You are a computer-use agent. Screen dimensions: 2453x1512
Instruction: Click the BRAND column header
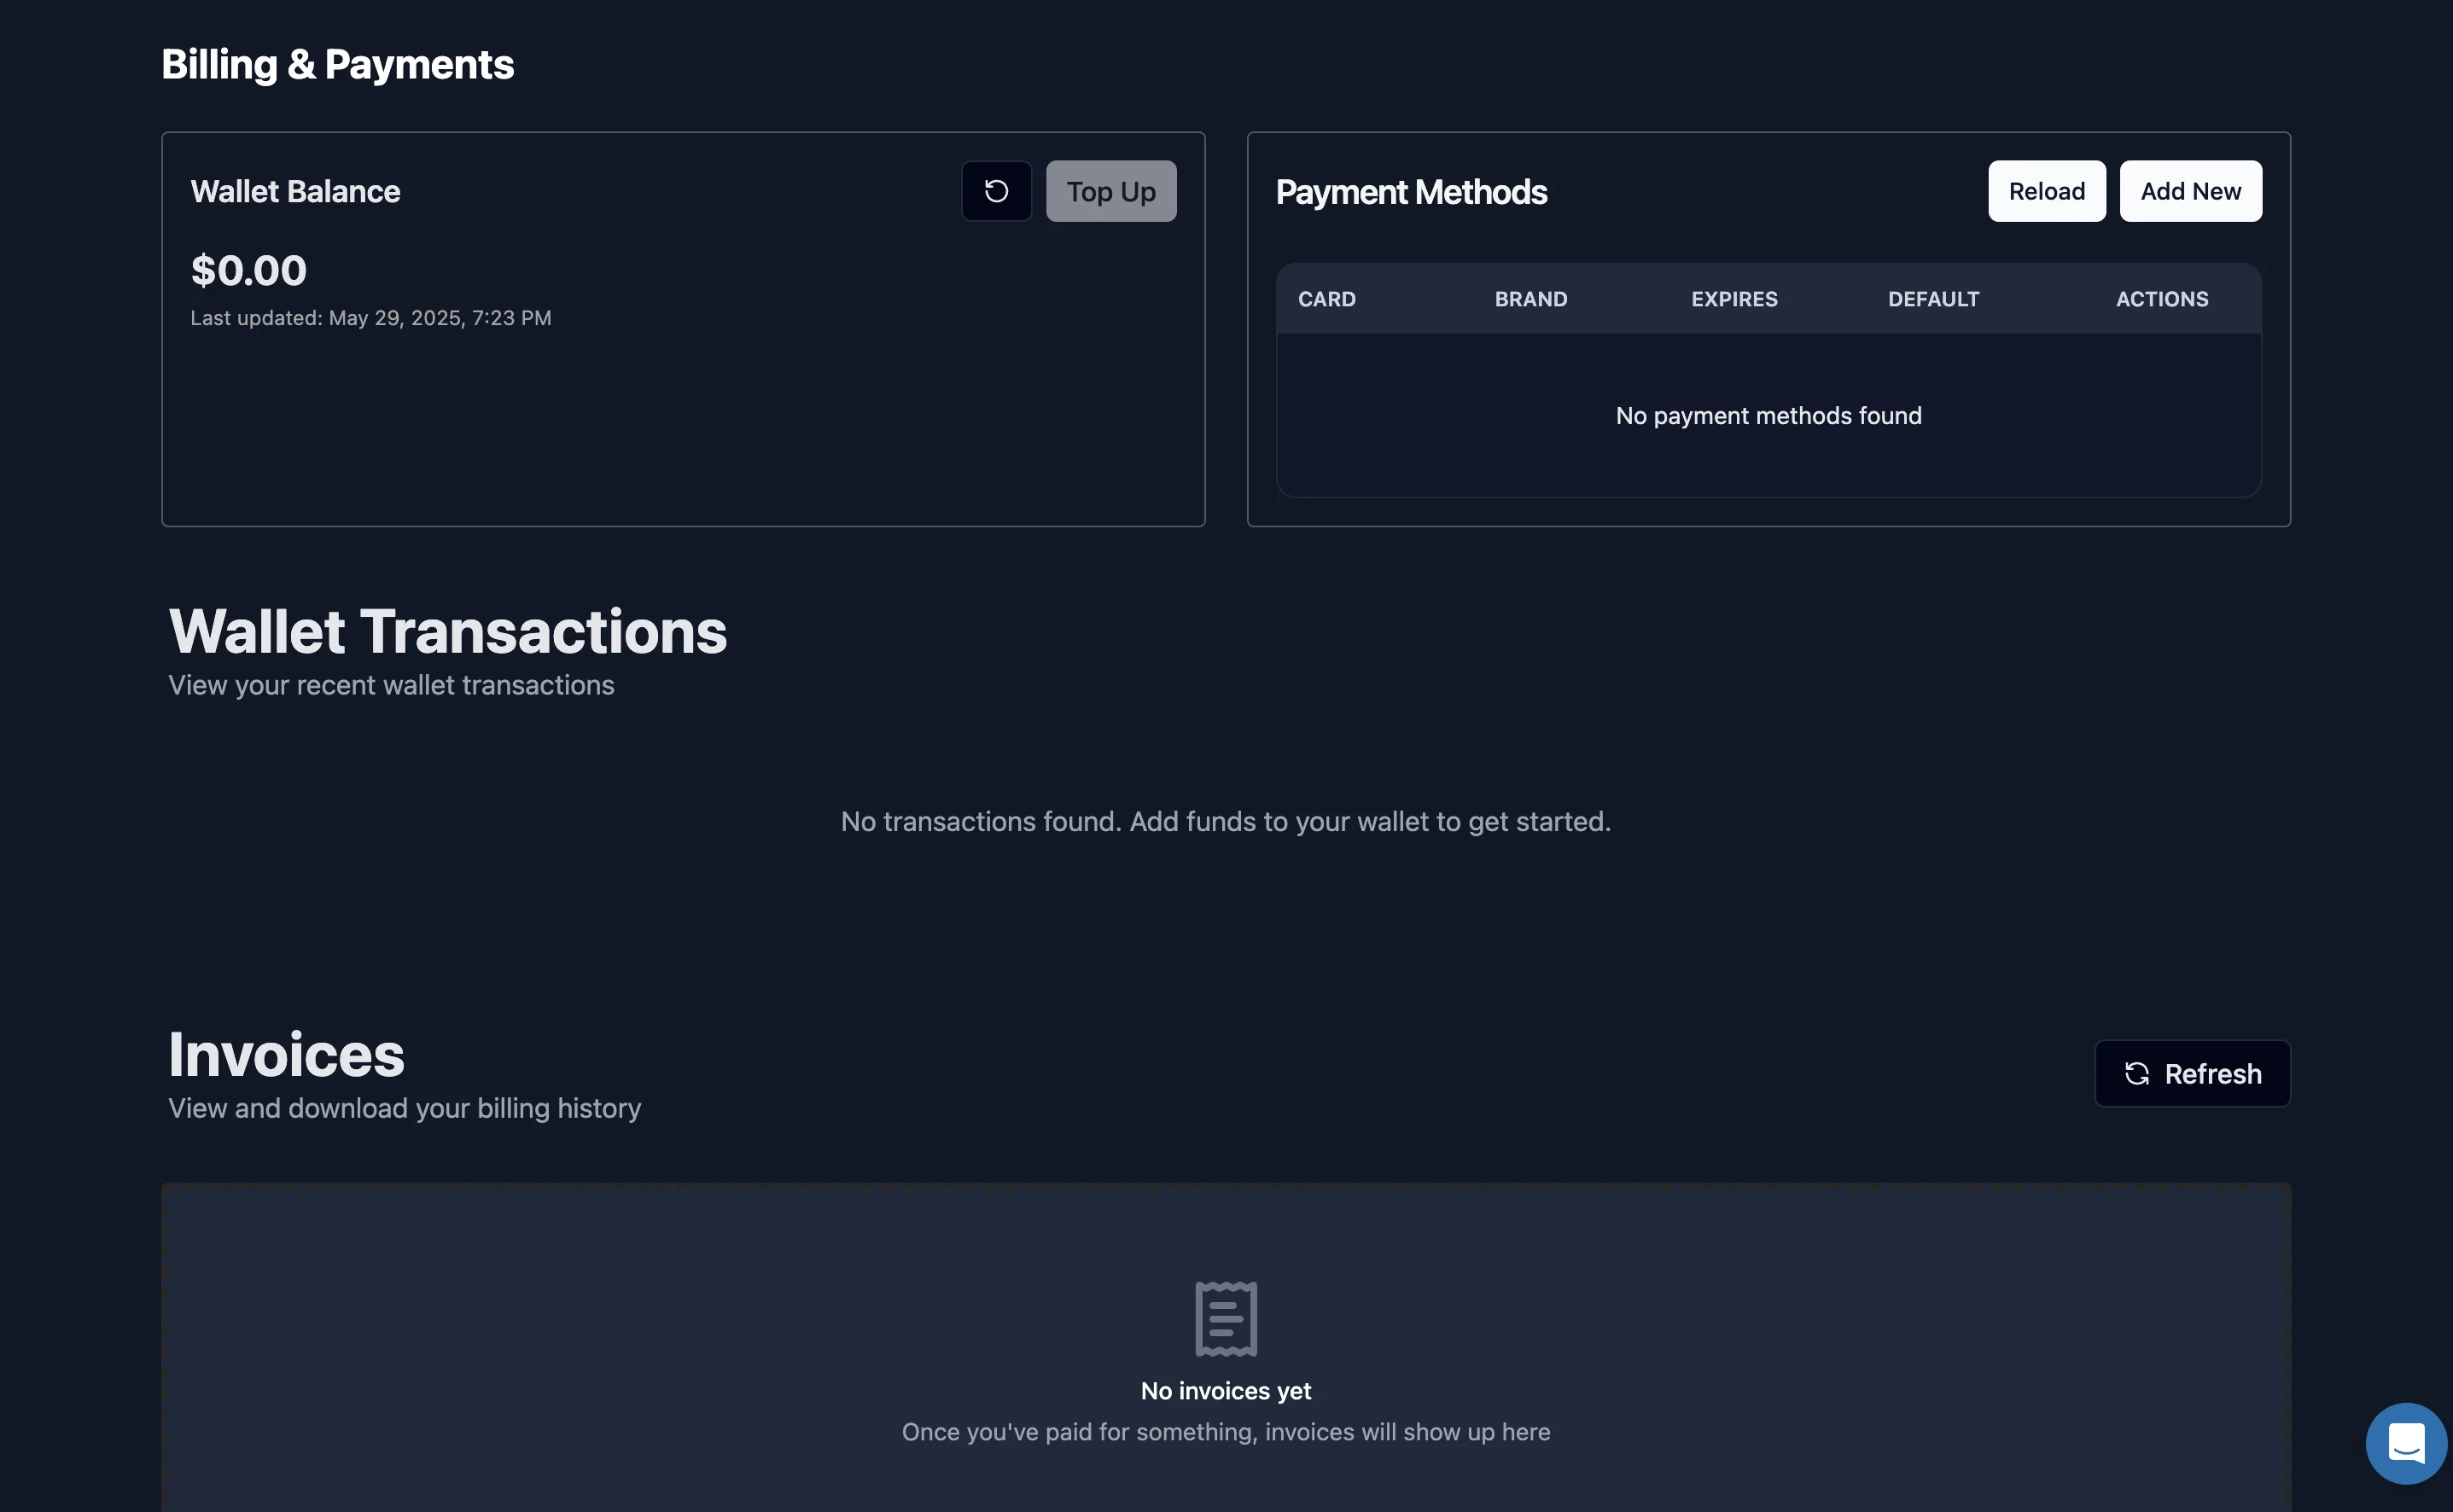click(x=1530, y=298)
